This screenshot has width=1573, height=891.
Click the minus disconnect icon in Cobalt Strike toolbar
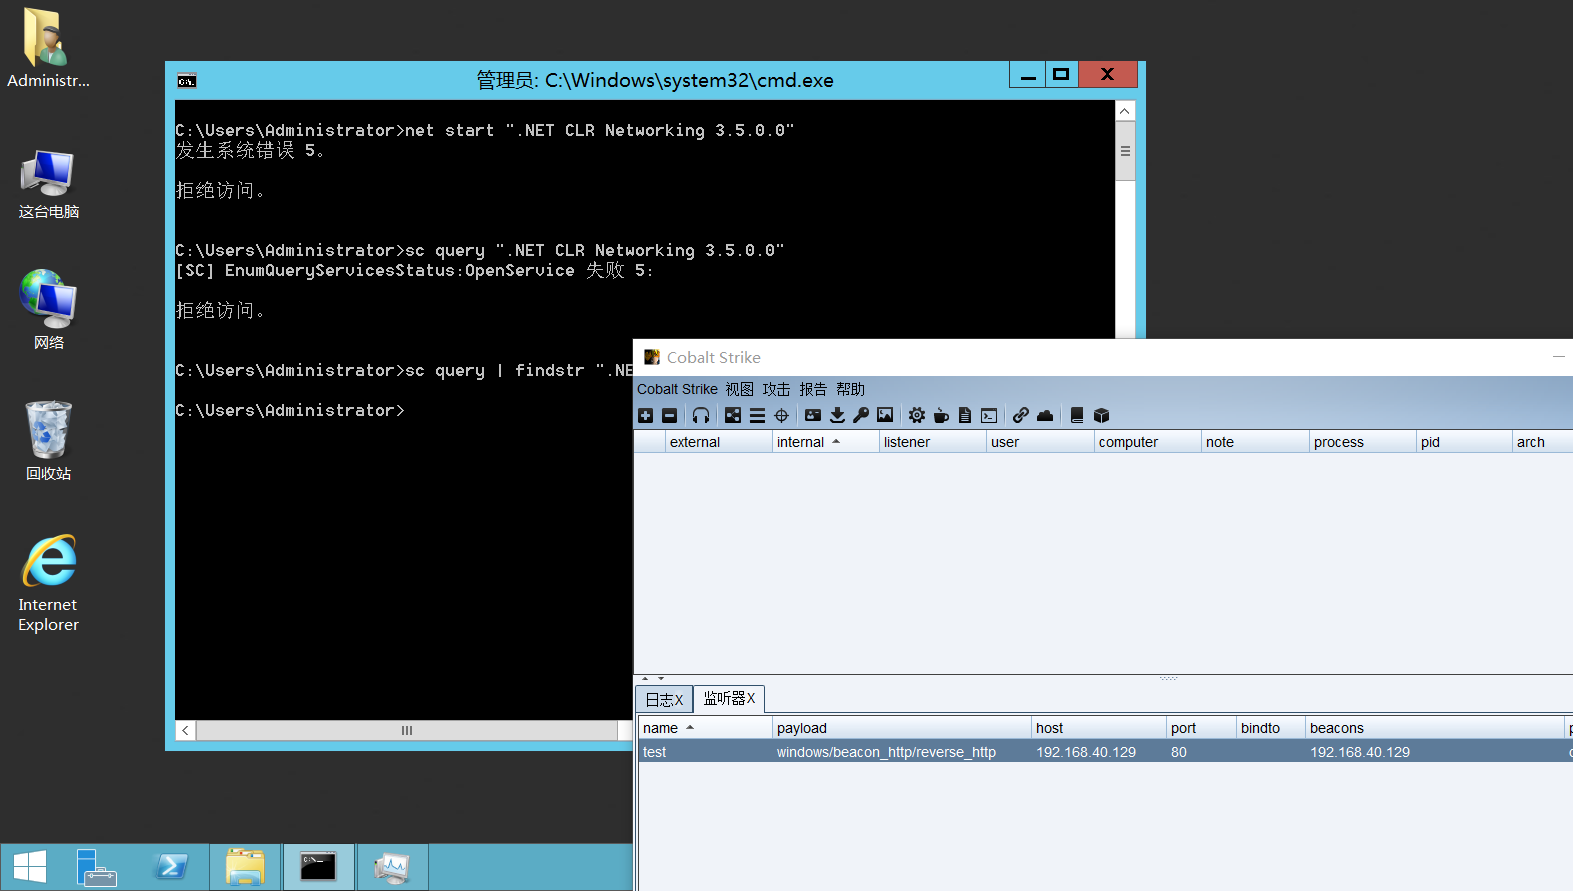(670, 415)
